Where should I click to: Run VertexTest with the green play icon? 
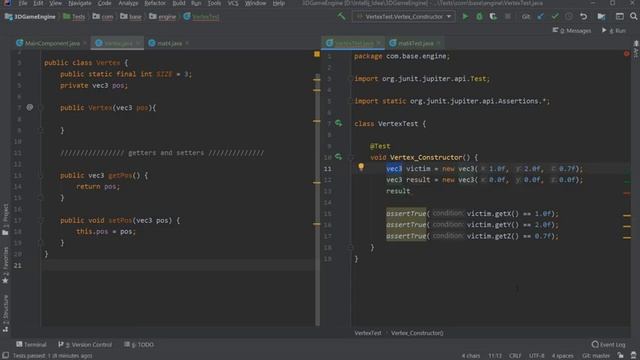[465, 17]
